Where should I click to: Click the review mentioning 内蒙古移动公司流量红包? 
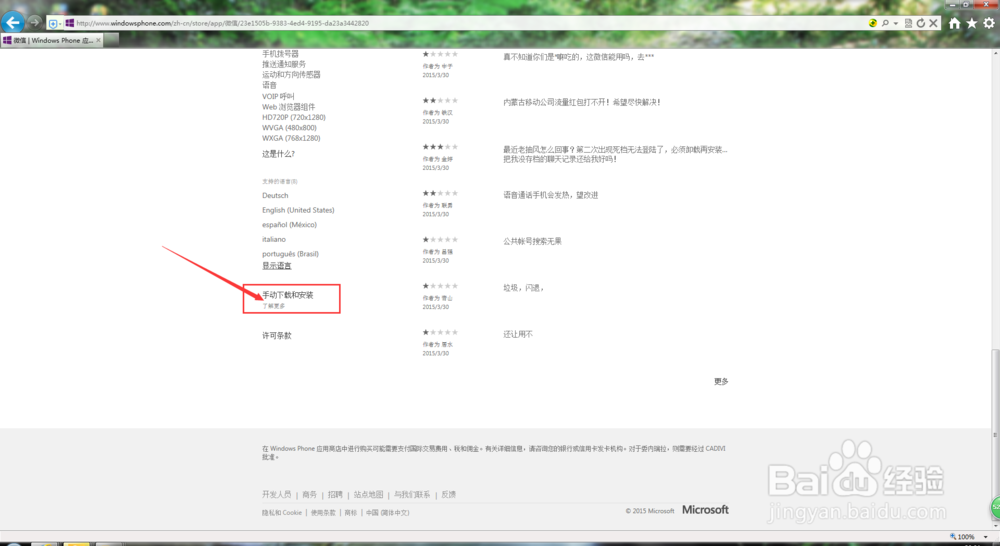pos(581,102)
